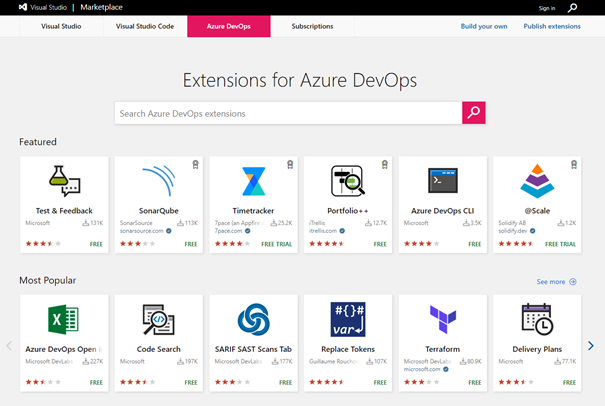
Task: Click the Code Search card title
Action: [x=159, y=349]
